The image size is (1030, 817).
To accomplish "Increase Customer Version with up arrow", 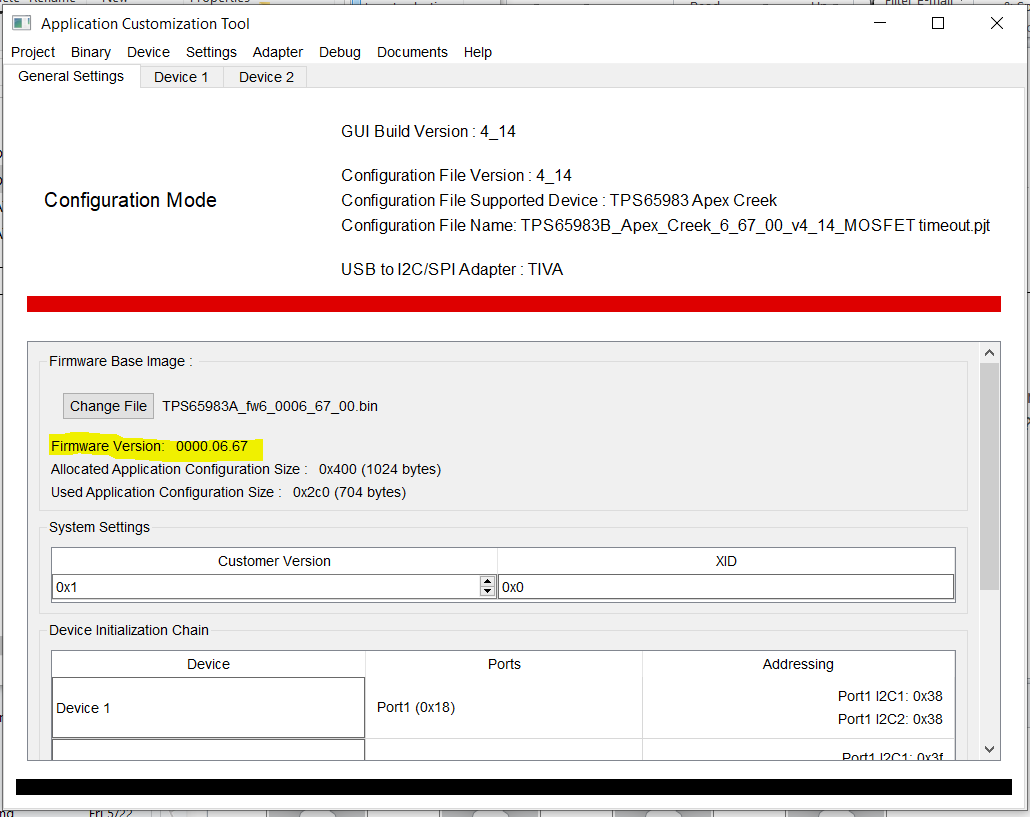I will click(x=487, y=581).
